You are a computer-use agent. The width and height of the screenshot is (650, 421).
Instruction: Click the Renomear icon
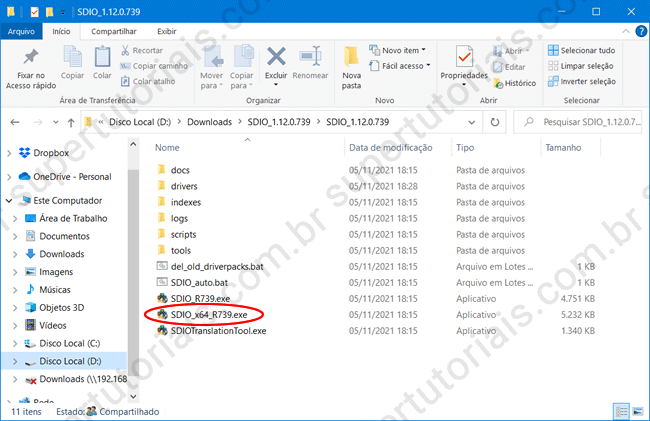[x=310, y=57]
